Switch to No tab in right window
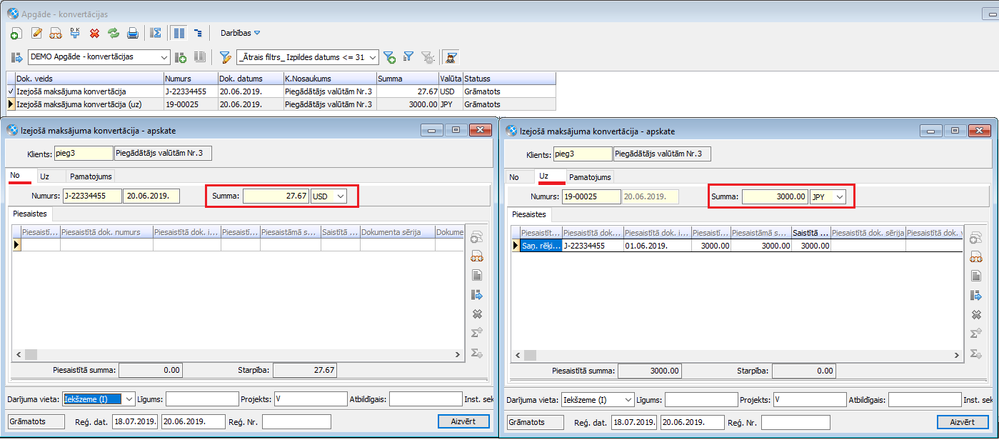Viewport: 999px width, 440px height. [x=514, y=177]
